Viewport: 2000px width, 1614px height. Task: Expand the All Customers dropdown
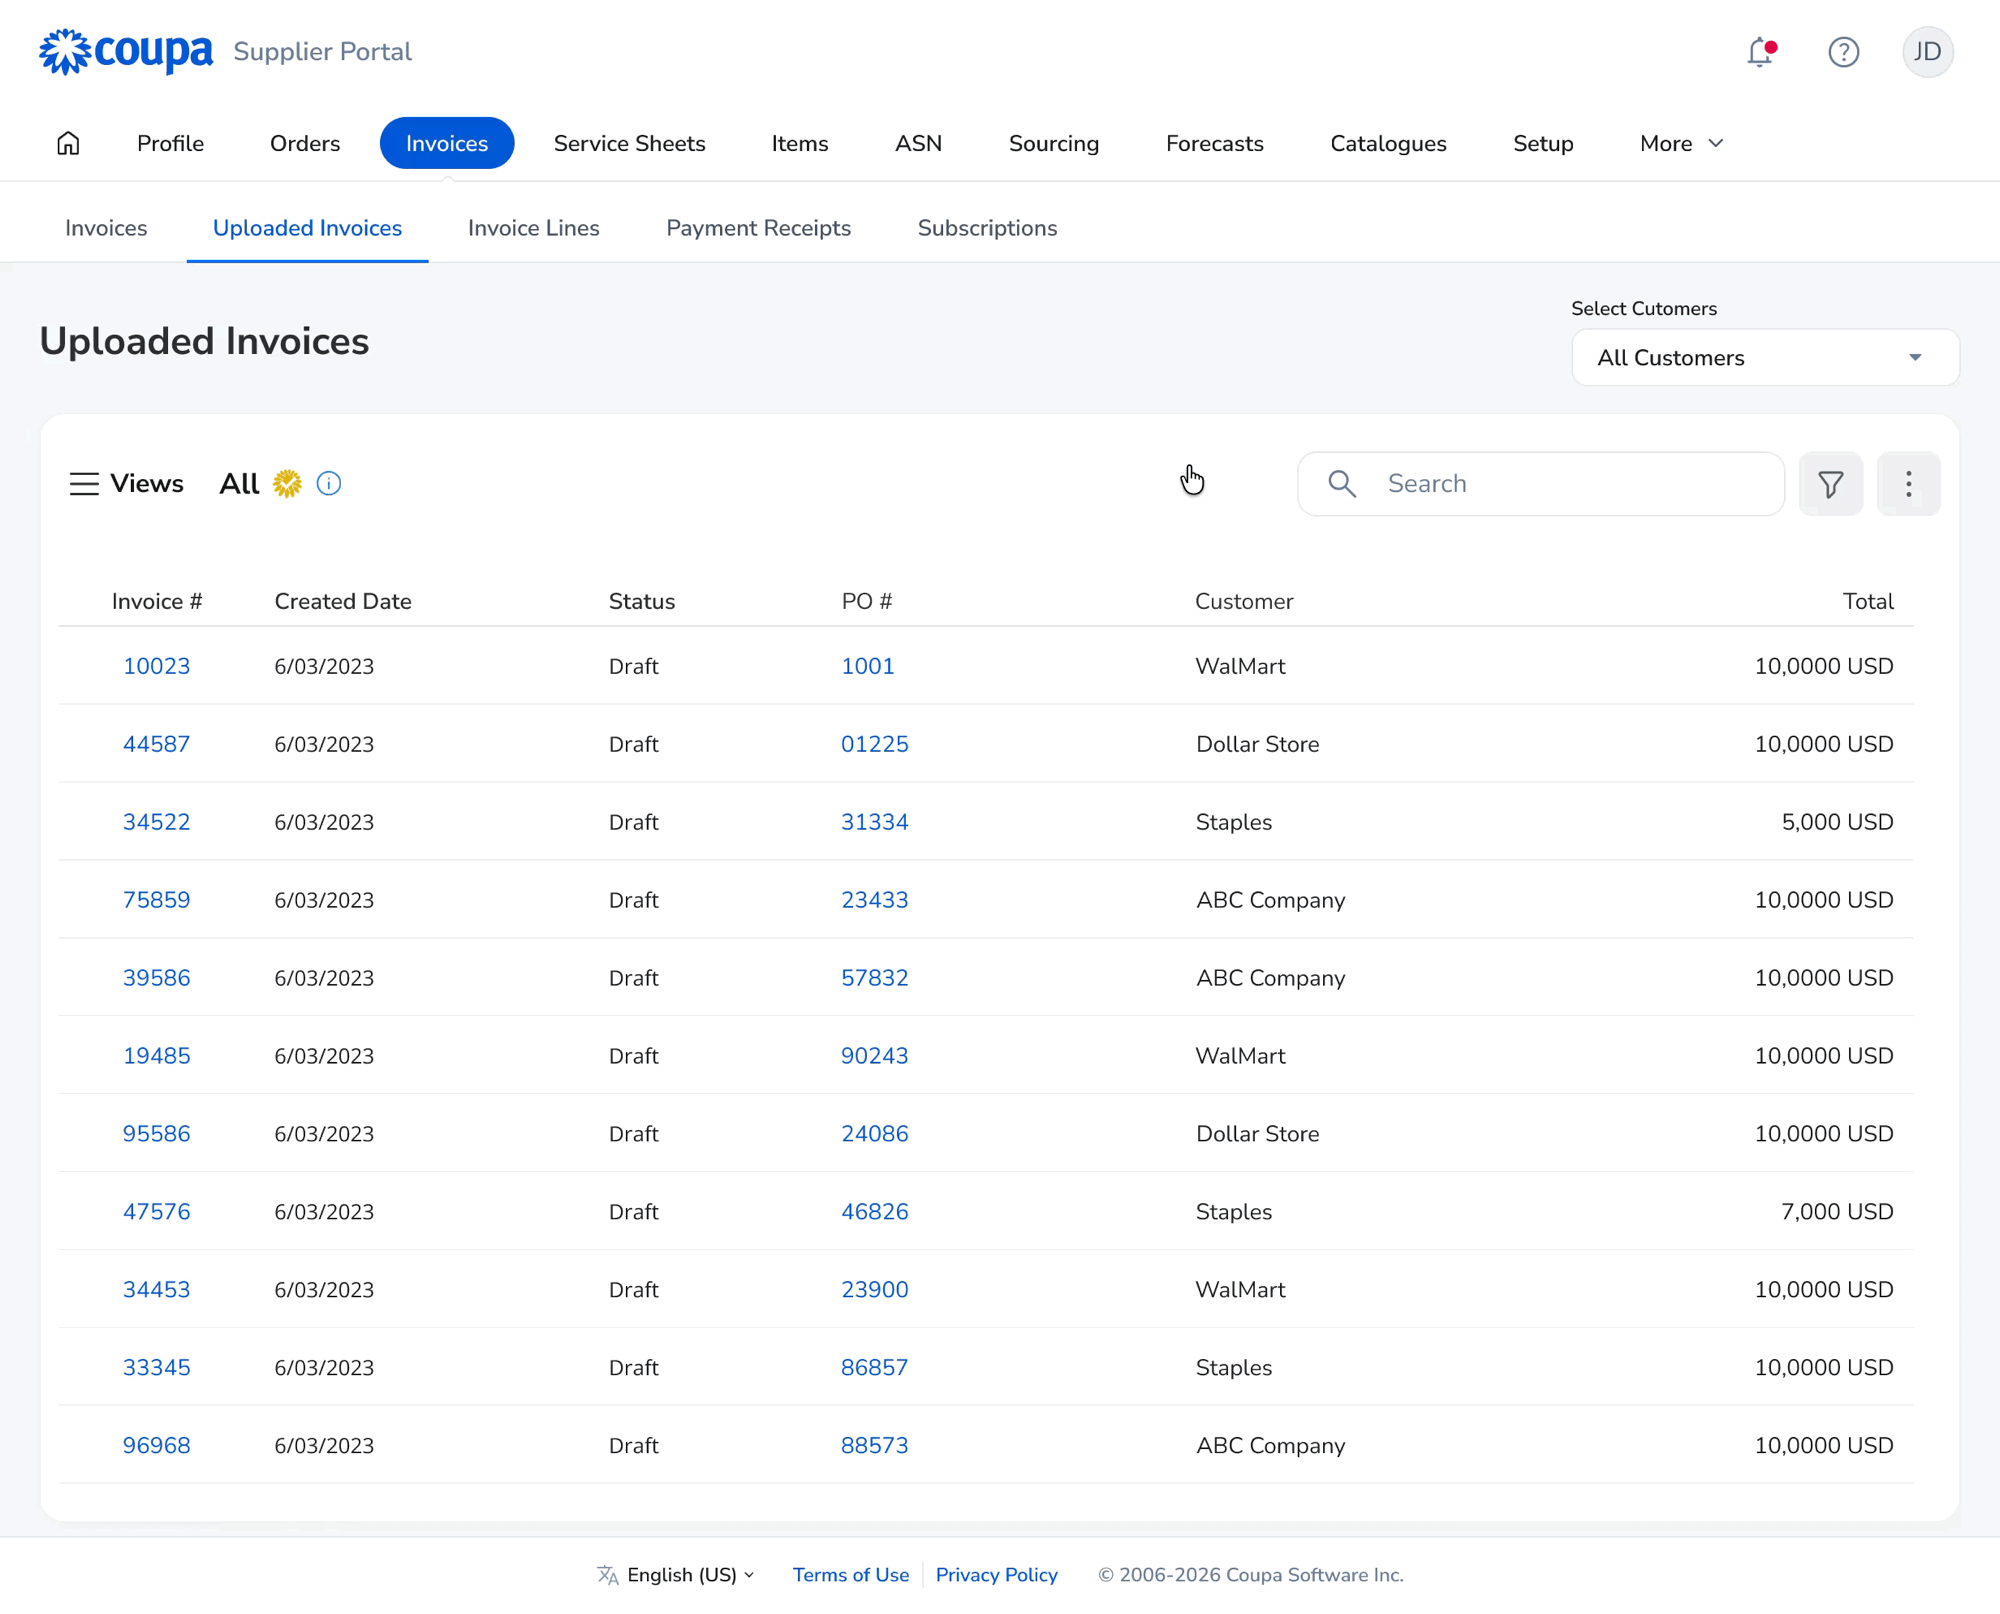tap(1765, 358)
